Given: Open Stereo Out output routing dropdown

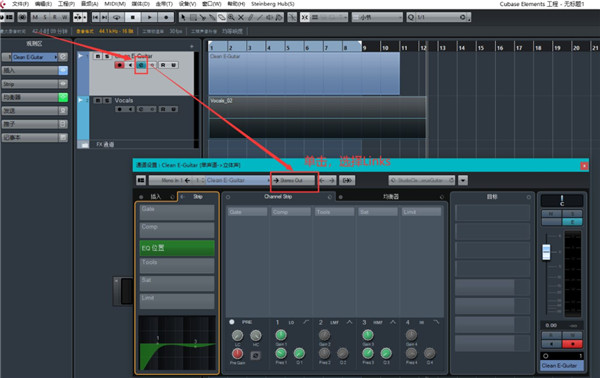Looking at the screenshot, I should tap(294, 180).
